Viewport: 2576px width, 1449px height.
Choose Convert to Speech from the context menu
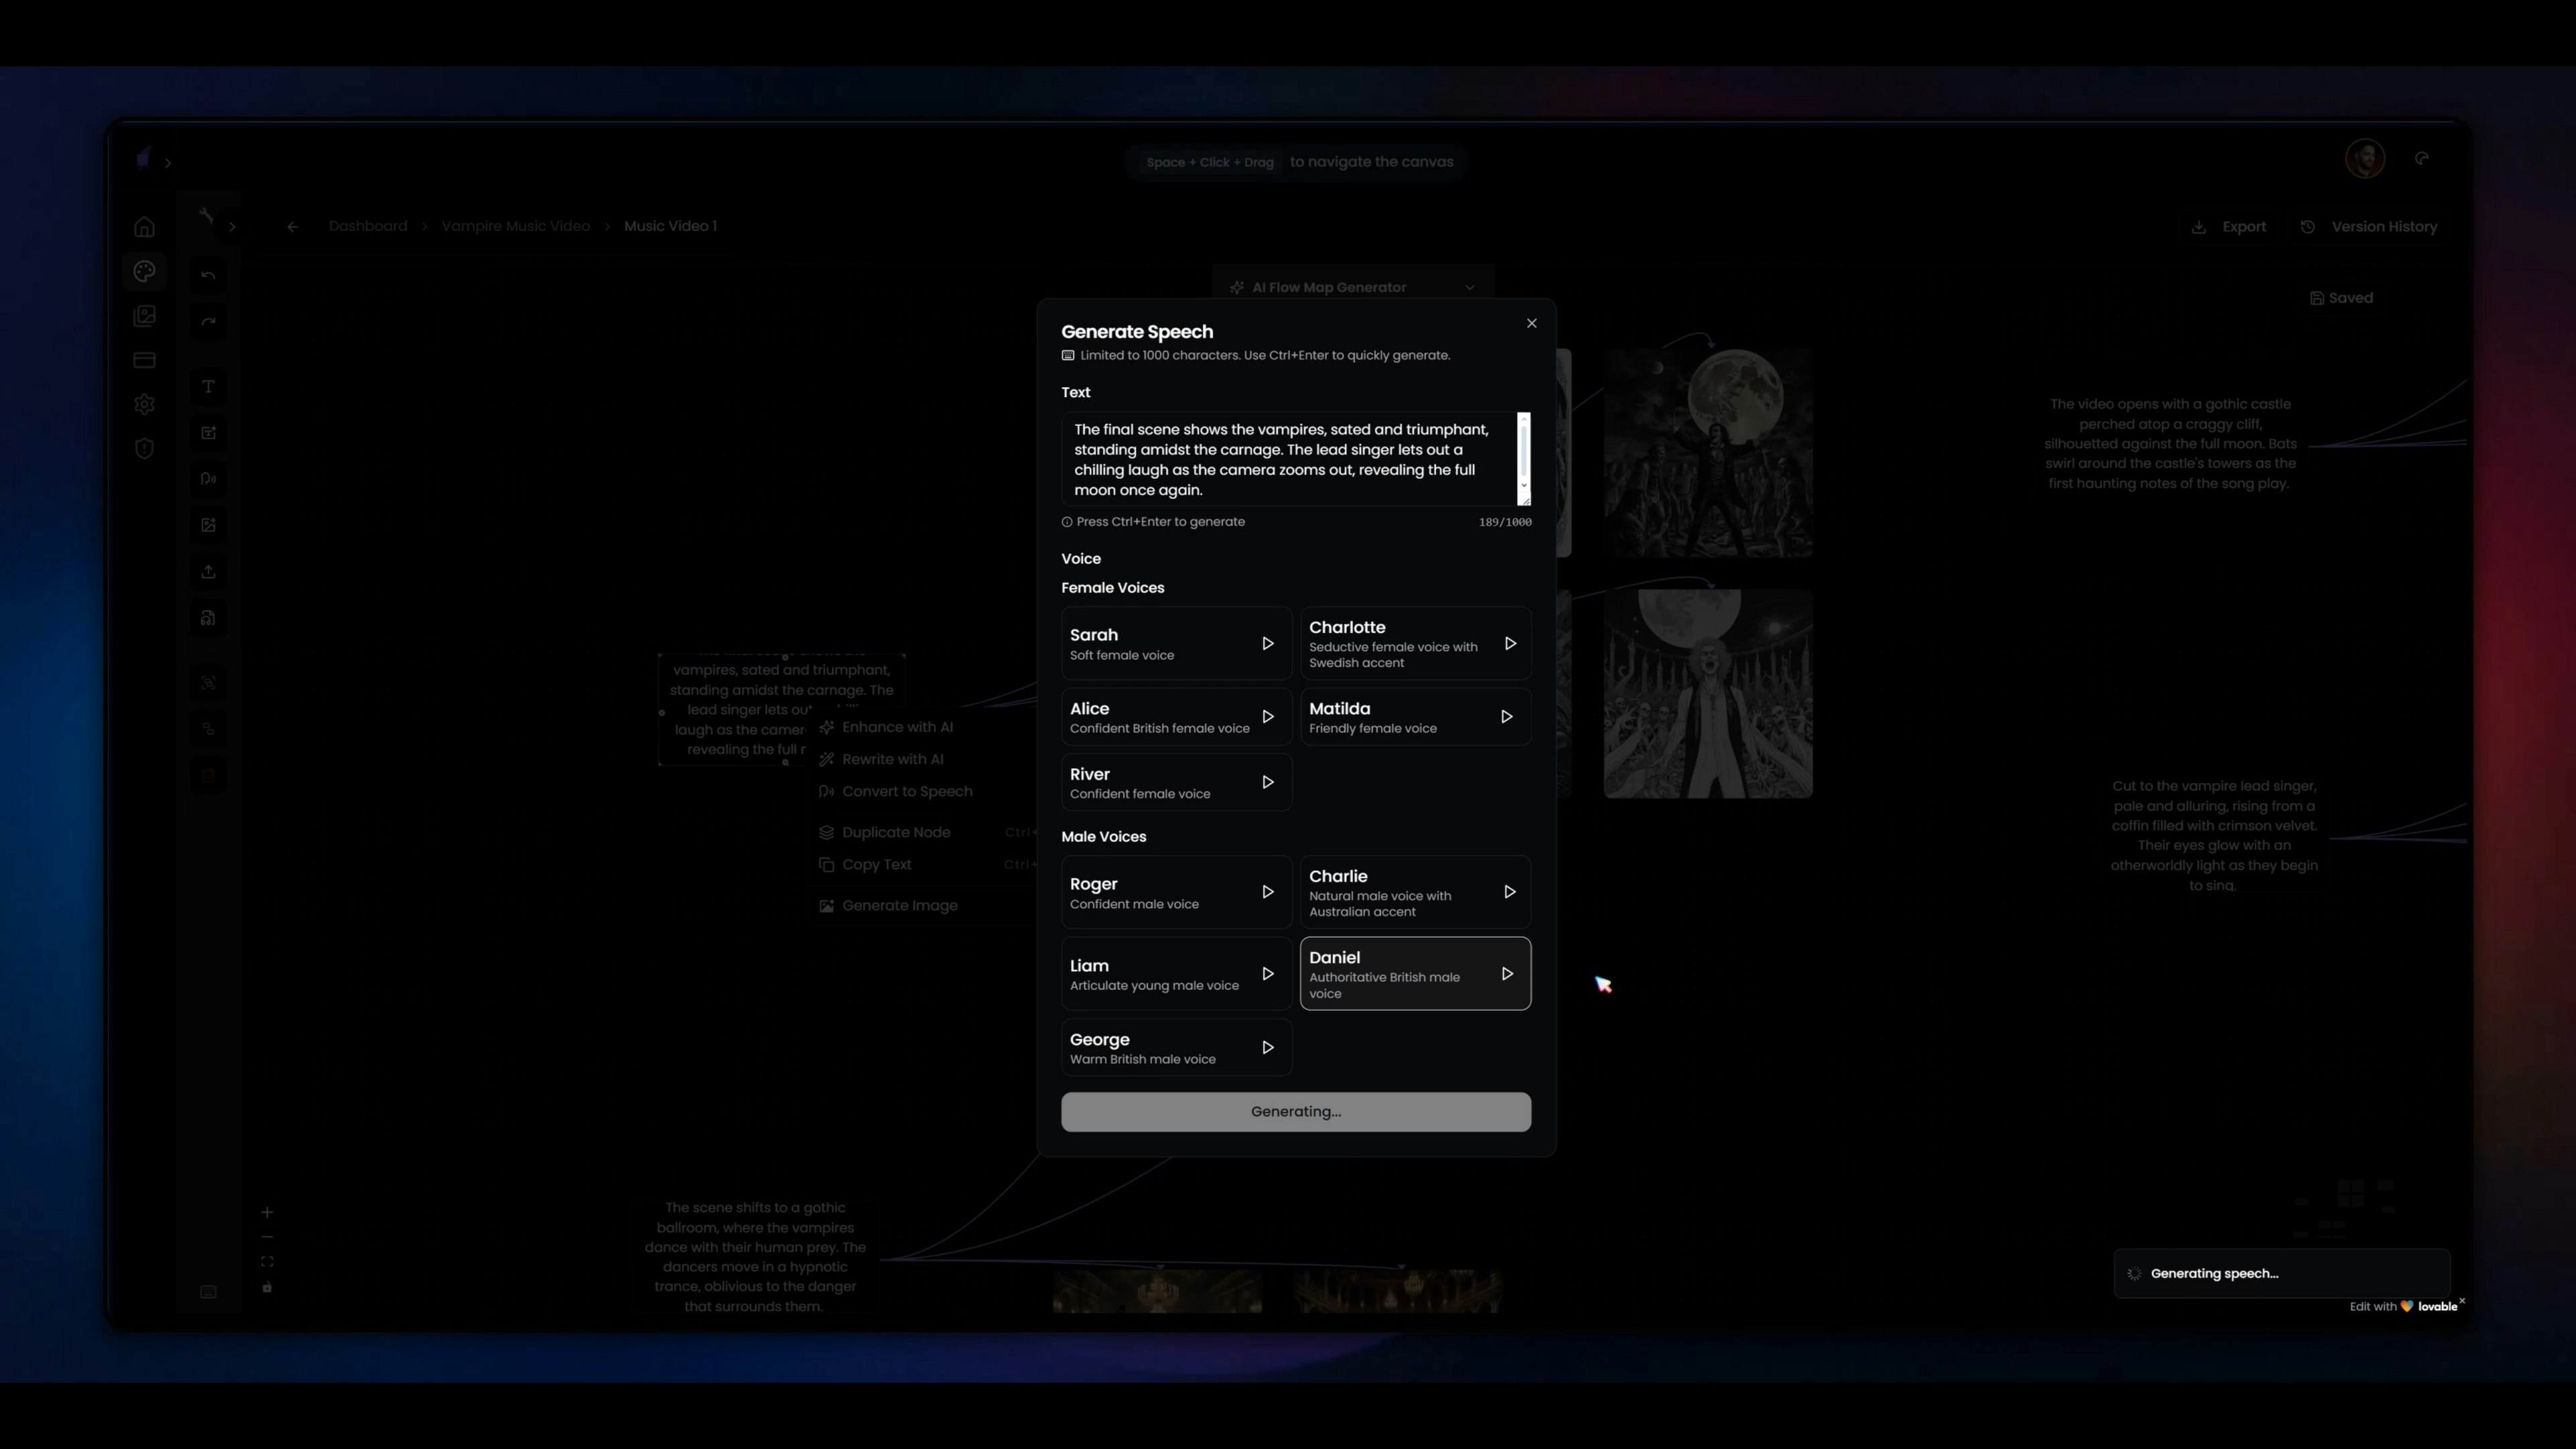tap(906, 791)
